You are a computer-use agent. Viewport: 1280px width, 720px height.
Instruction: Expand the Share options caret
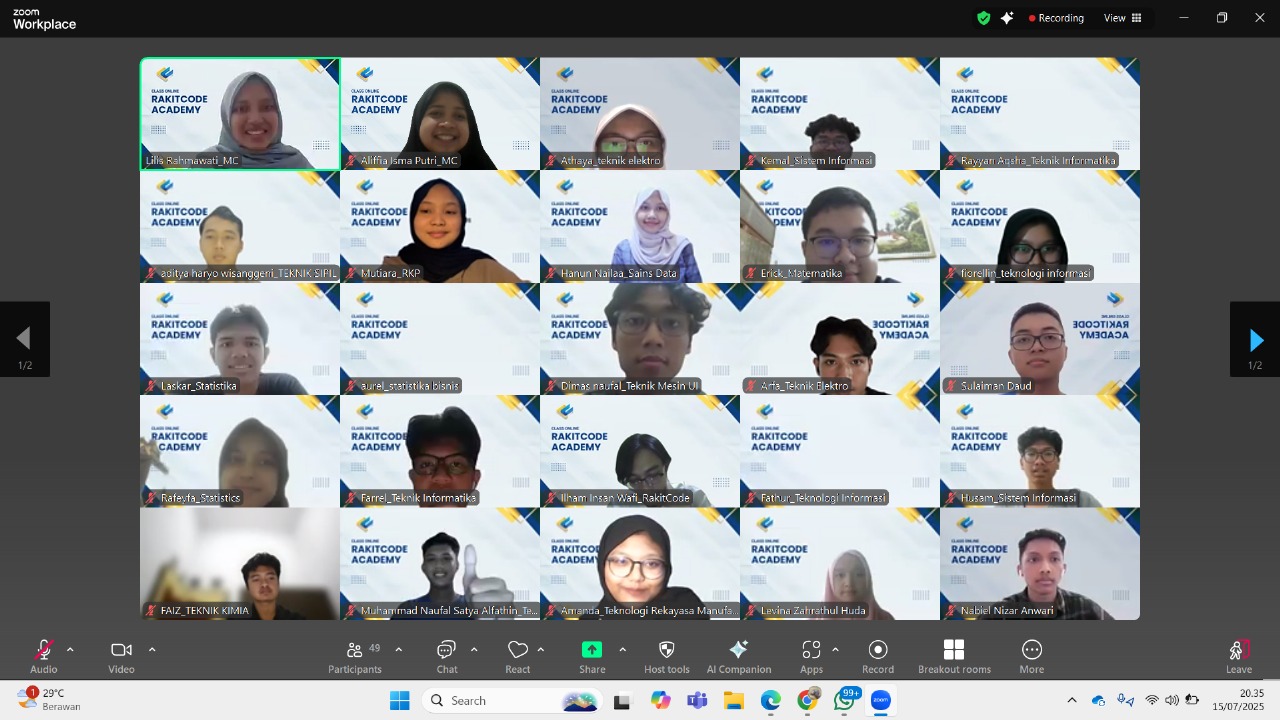pos(622,650)
